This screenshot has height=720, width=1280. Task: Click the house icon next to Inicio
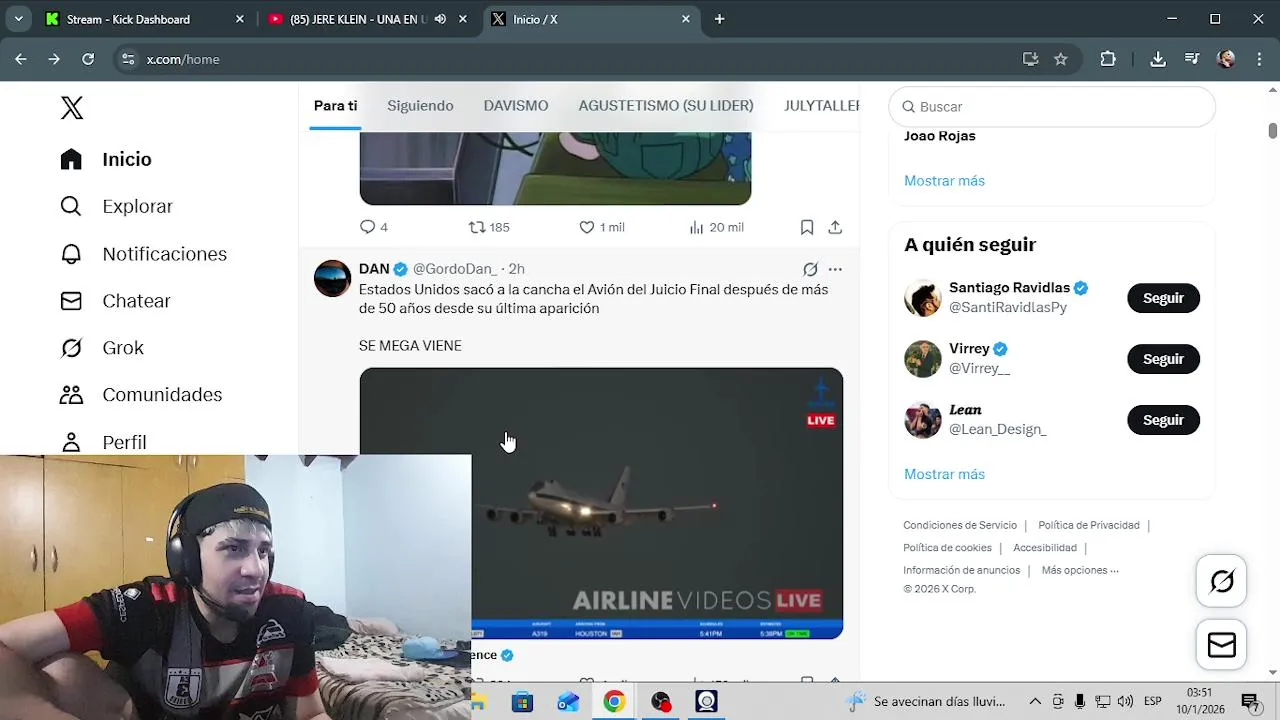click(x=71, y=159)
